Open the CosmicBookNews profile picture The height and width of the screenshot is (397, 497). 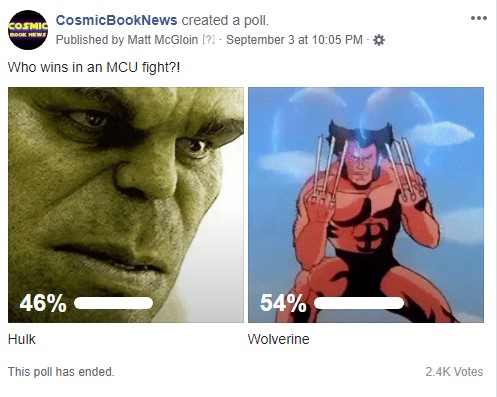click(x=28, y=30)
